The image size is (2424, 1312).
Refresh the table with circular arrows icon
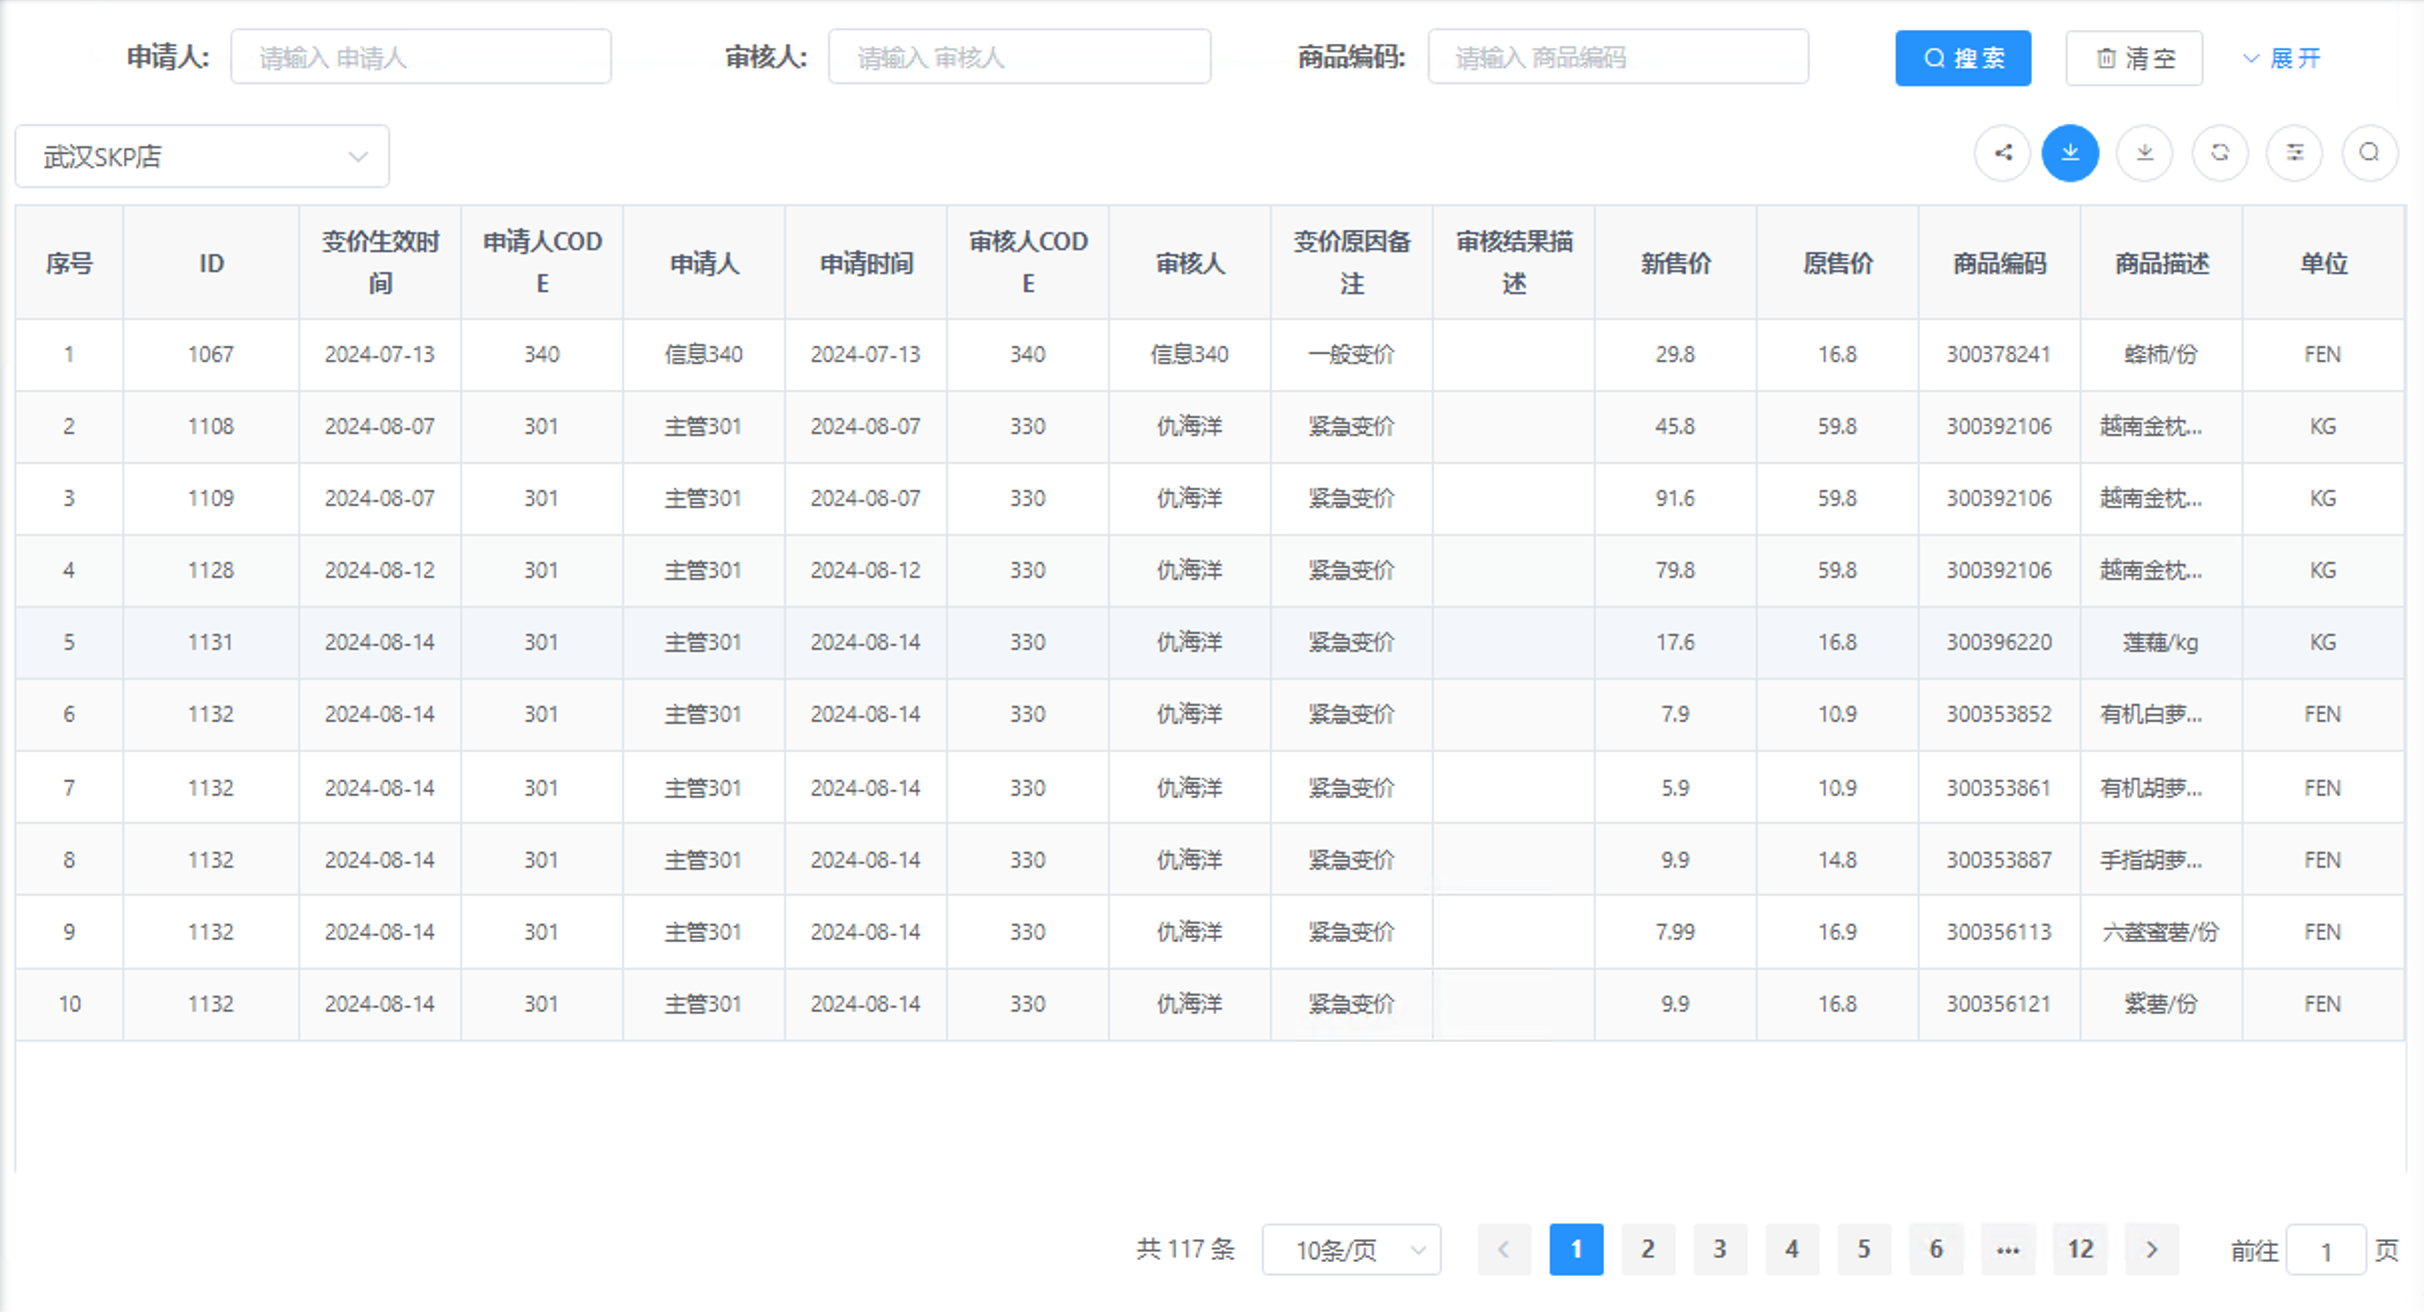[x=2219, y=153]
